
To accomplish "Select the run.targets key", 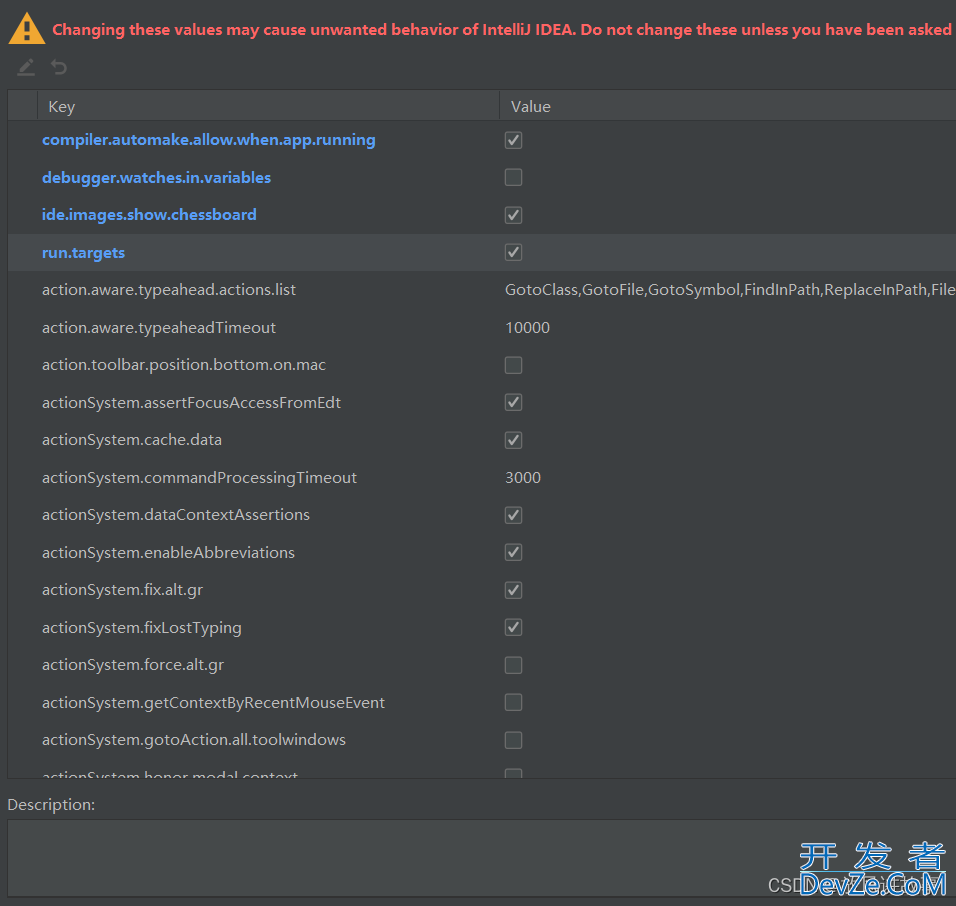I will tap(83, 252).
